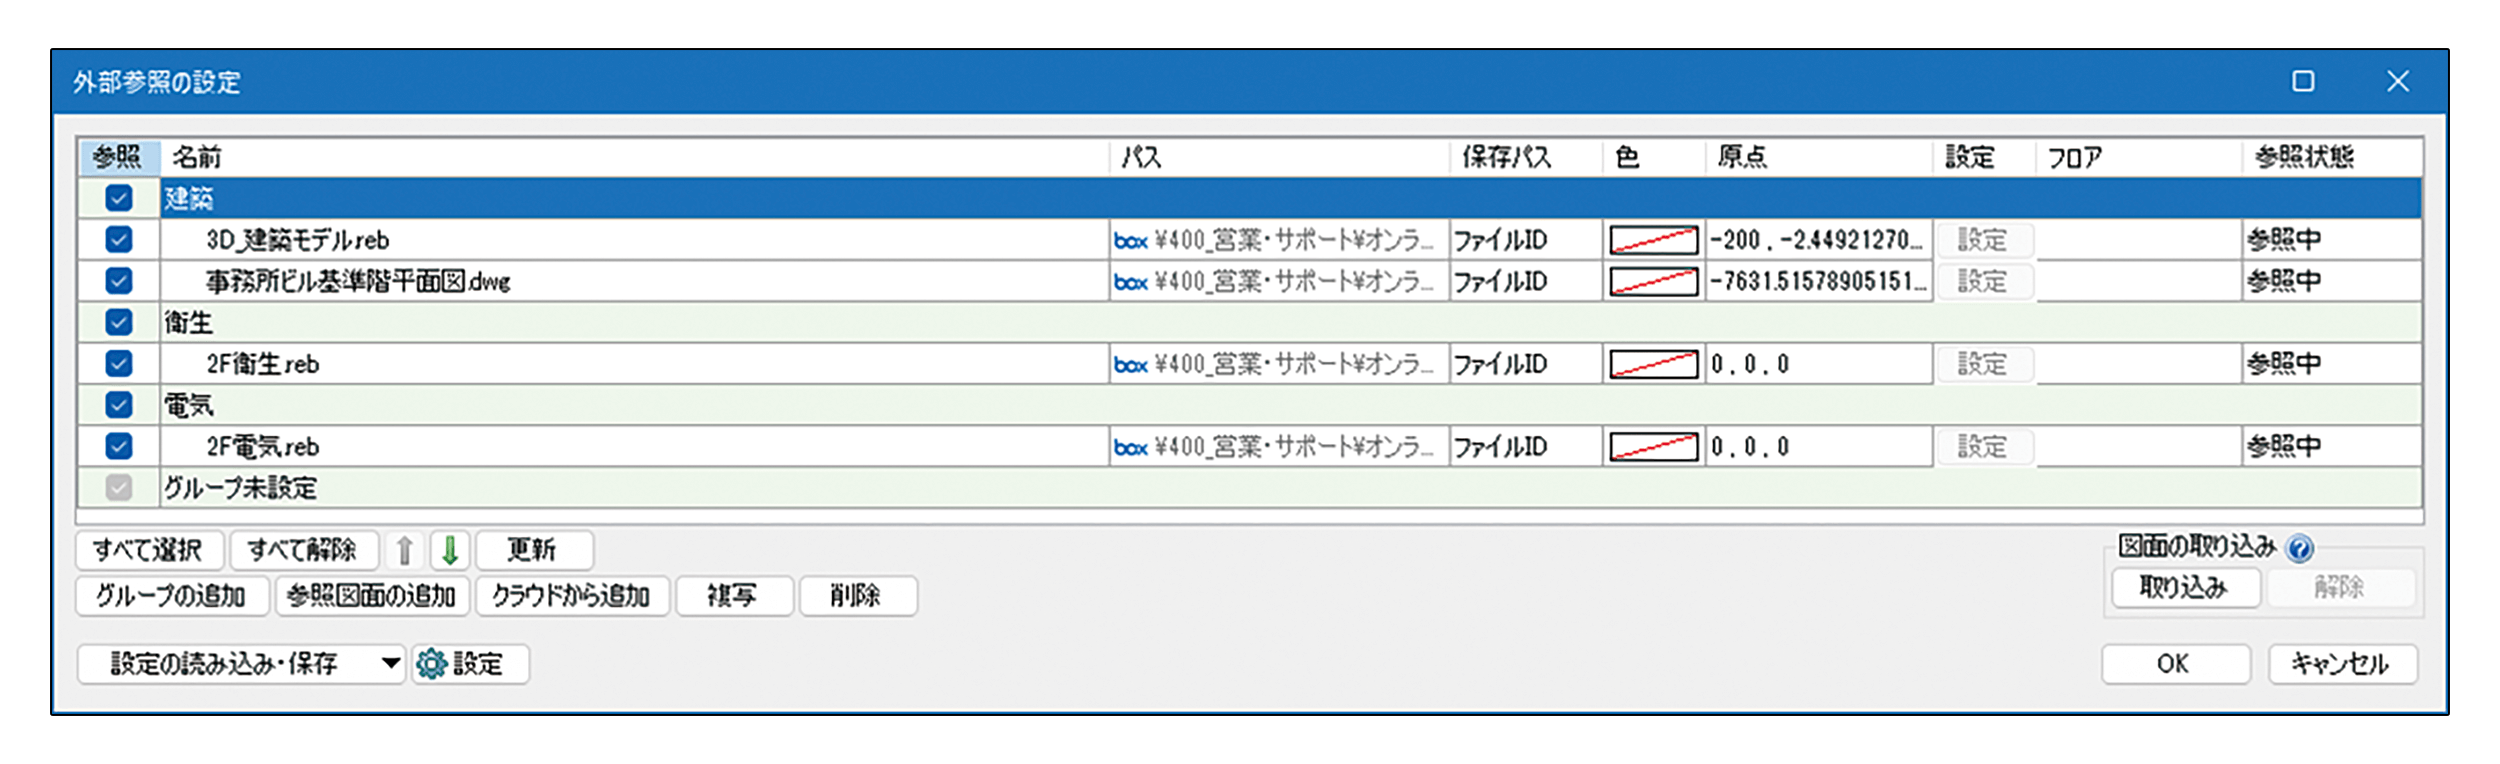
Task: Click the blue help icon beside 図面の取り込み
Action: (2300, 548)
